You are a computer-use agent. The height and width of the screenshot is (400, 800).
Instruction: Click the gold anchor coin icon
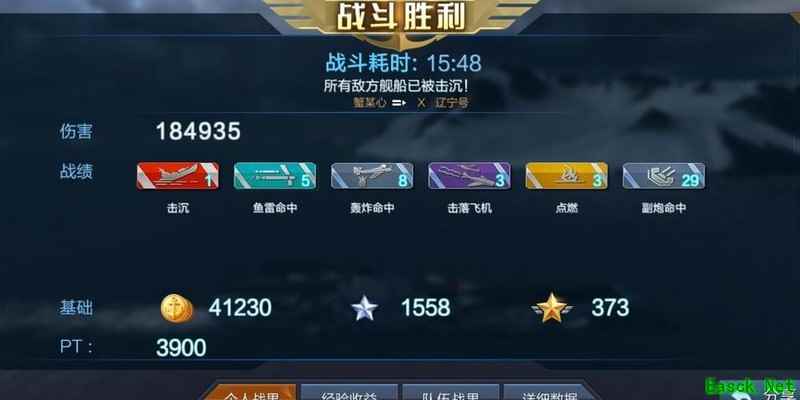(177, 308)
